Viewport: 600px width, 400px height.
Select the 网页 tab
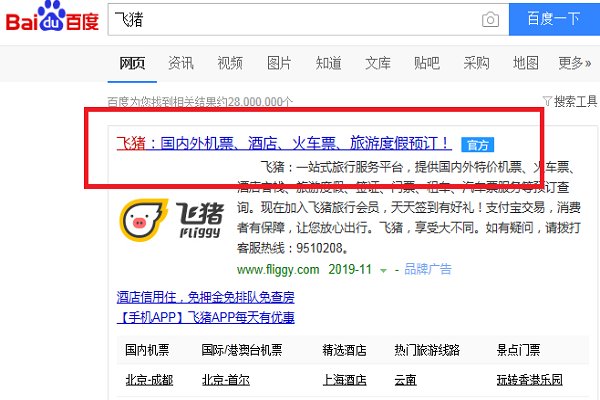coord(132,63)
